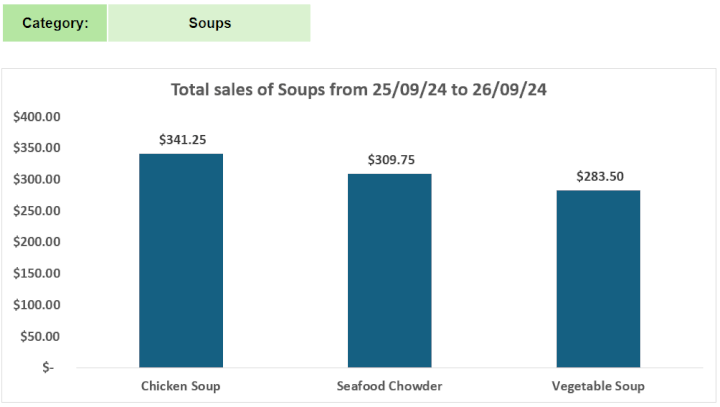Click the $341.25 data label
The image size is (720, 407).
(x=181, y=140)
